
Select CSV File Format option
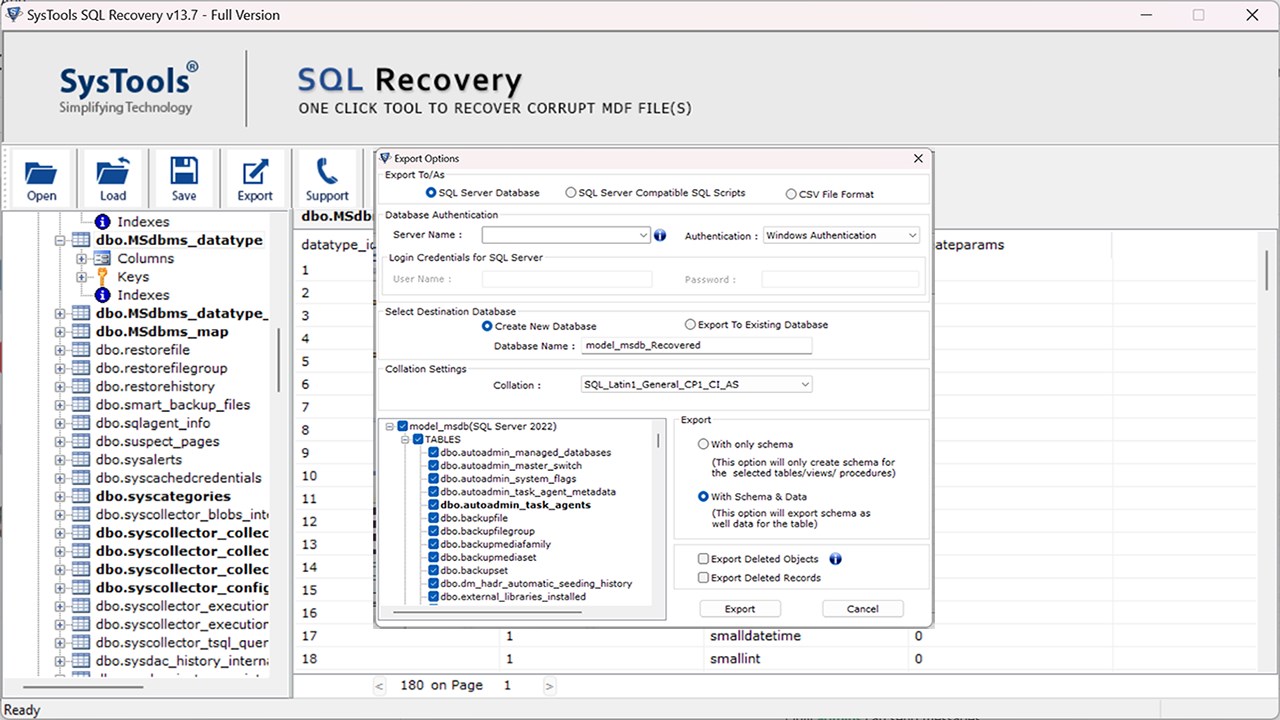(791, 194)
